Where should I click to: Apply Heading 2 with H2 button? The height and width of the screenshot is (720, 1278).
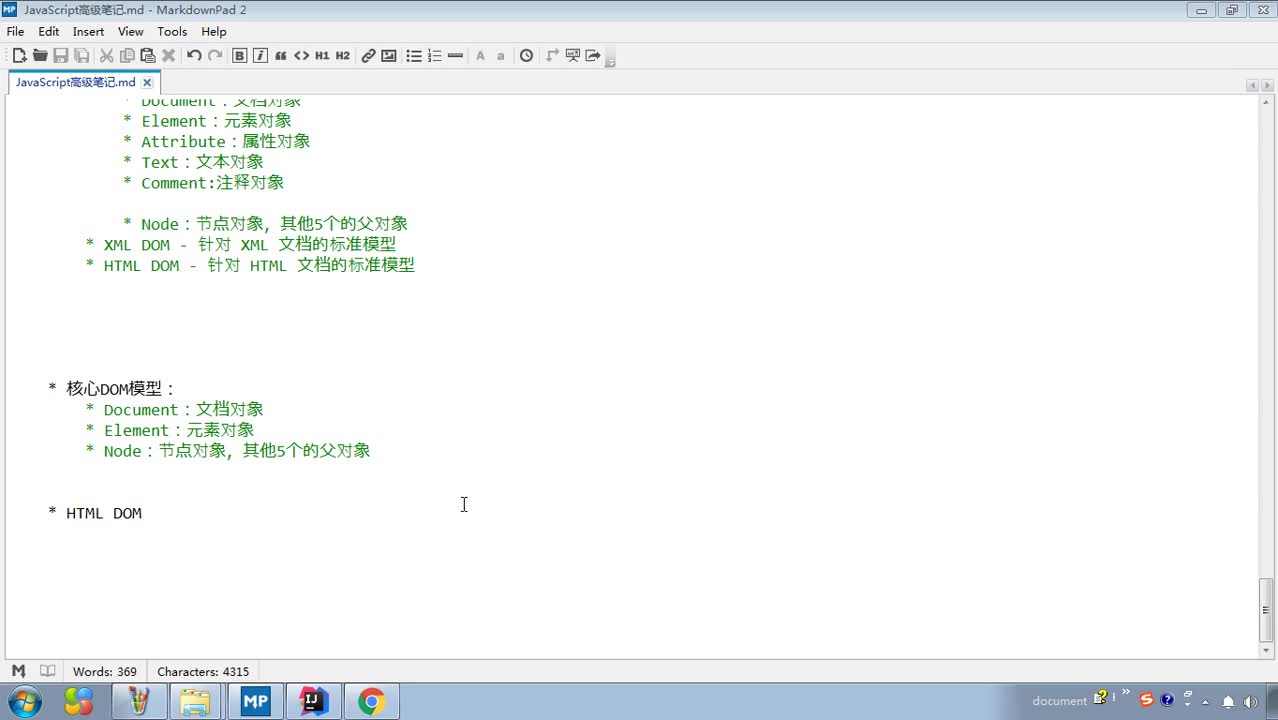pos(343,56)
